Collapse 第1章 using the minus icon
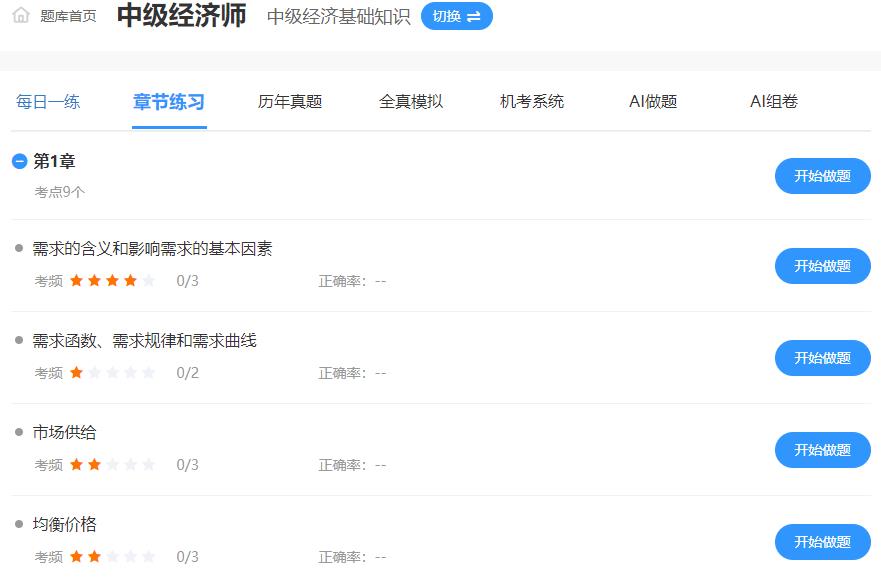The width and height of the screenshot is (881, 586). pyautogui.click(x=19, y=161)
